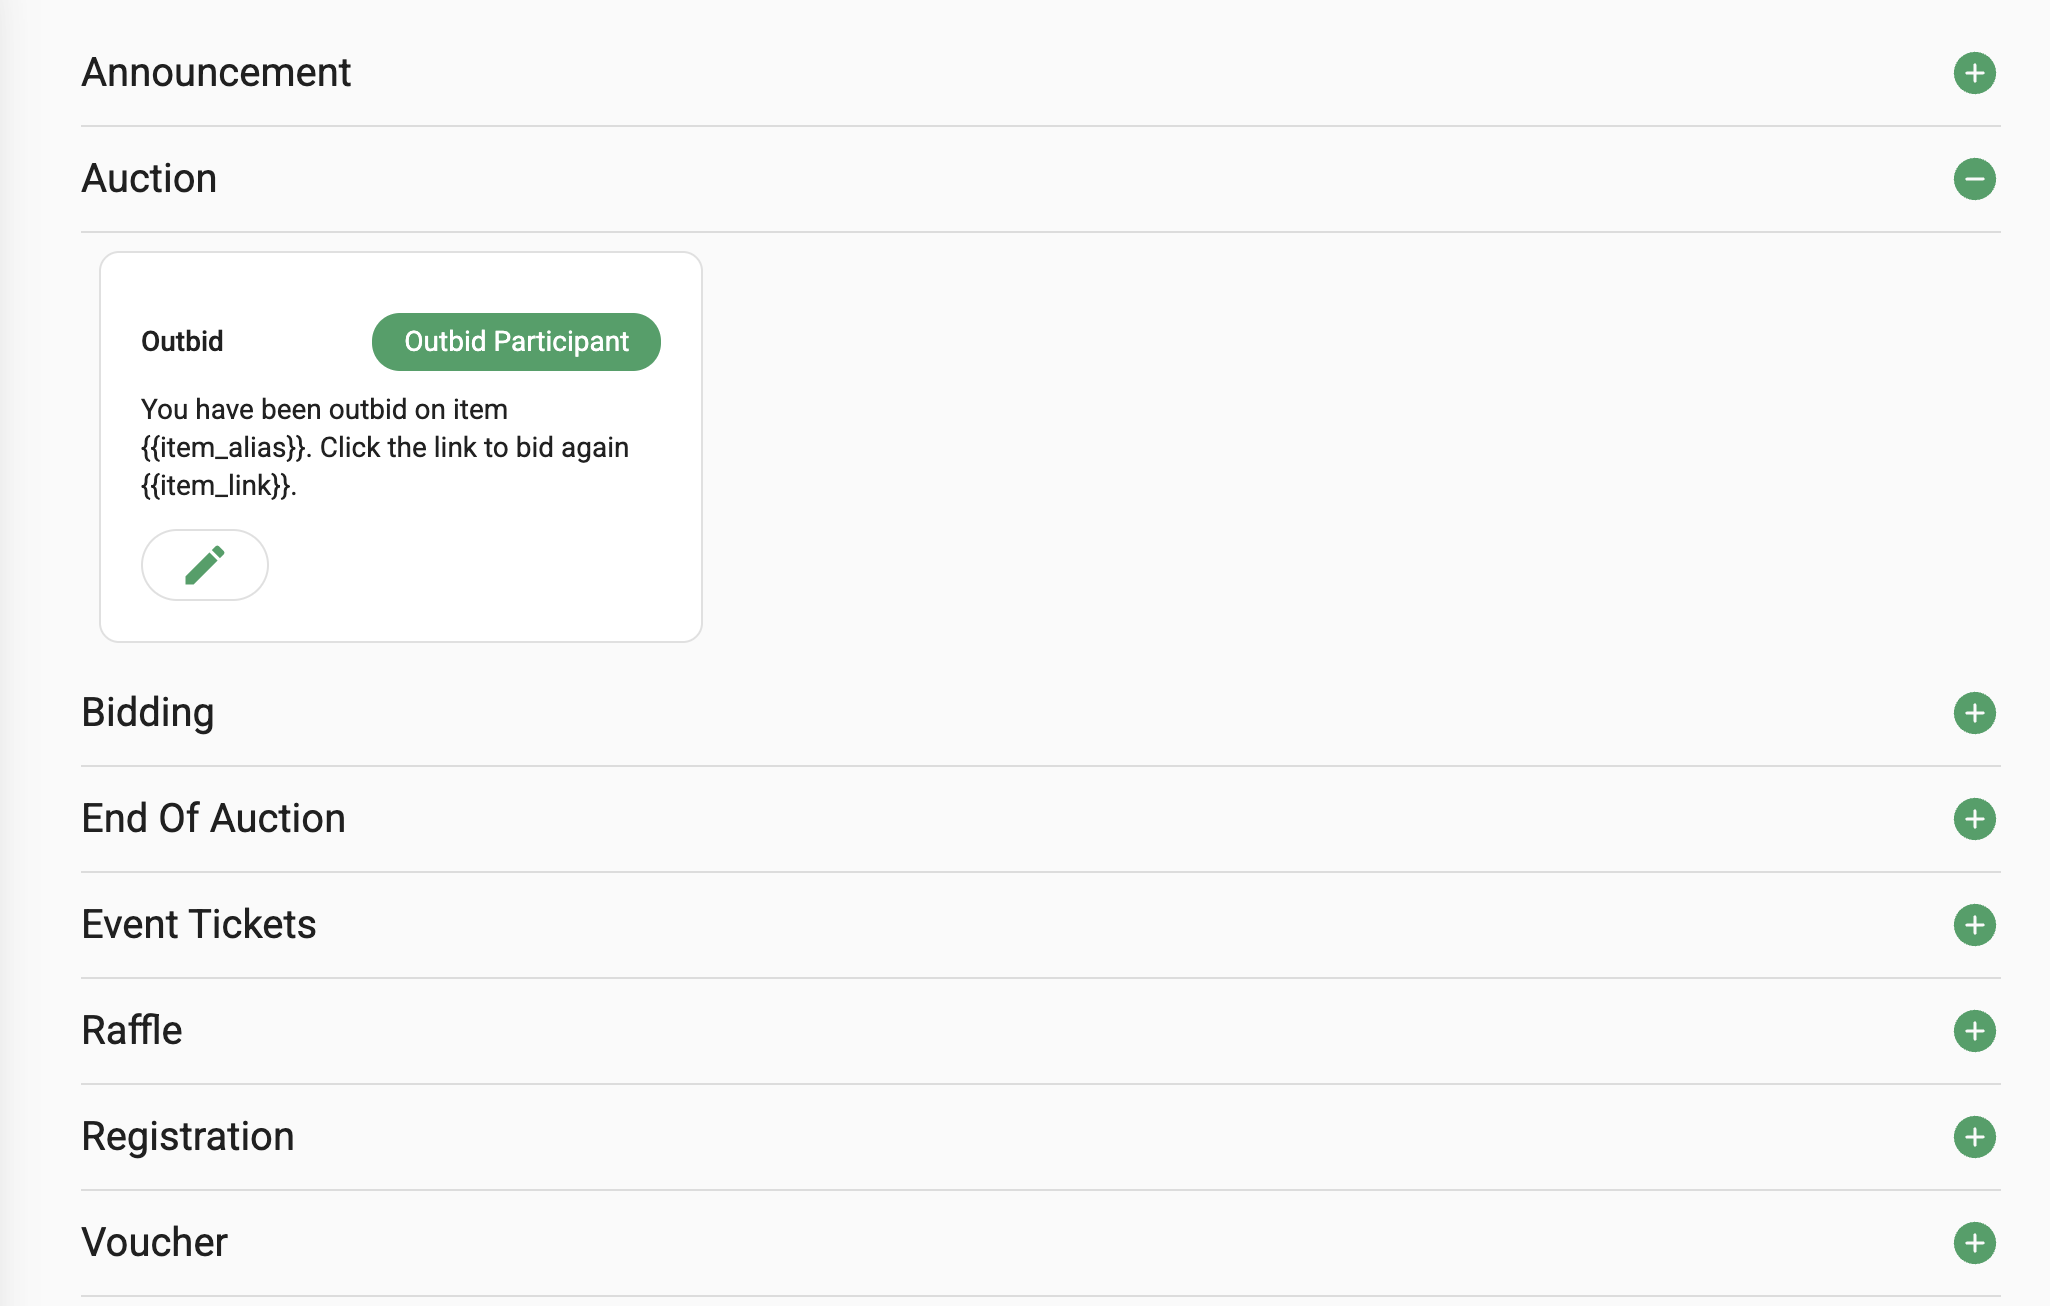The height and width of the screenshot is (1306, 2050).
Task: Click the pencil edit icon on Outbid card
Action: pos(205,565)
